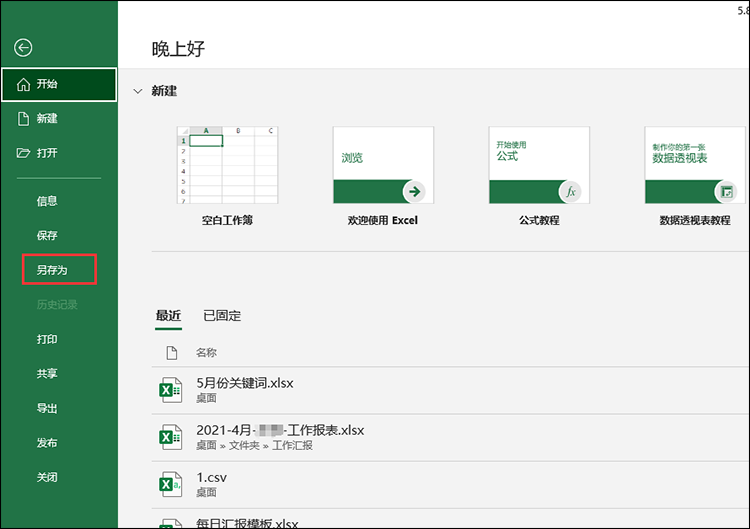Screen dimensions: 750x529
Task: Open the 数据透视表教程 template
Action: (x=695, y=165)
